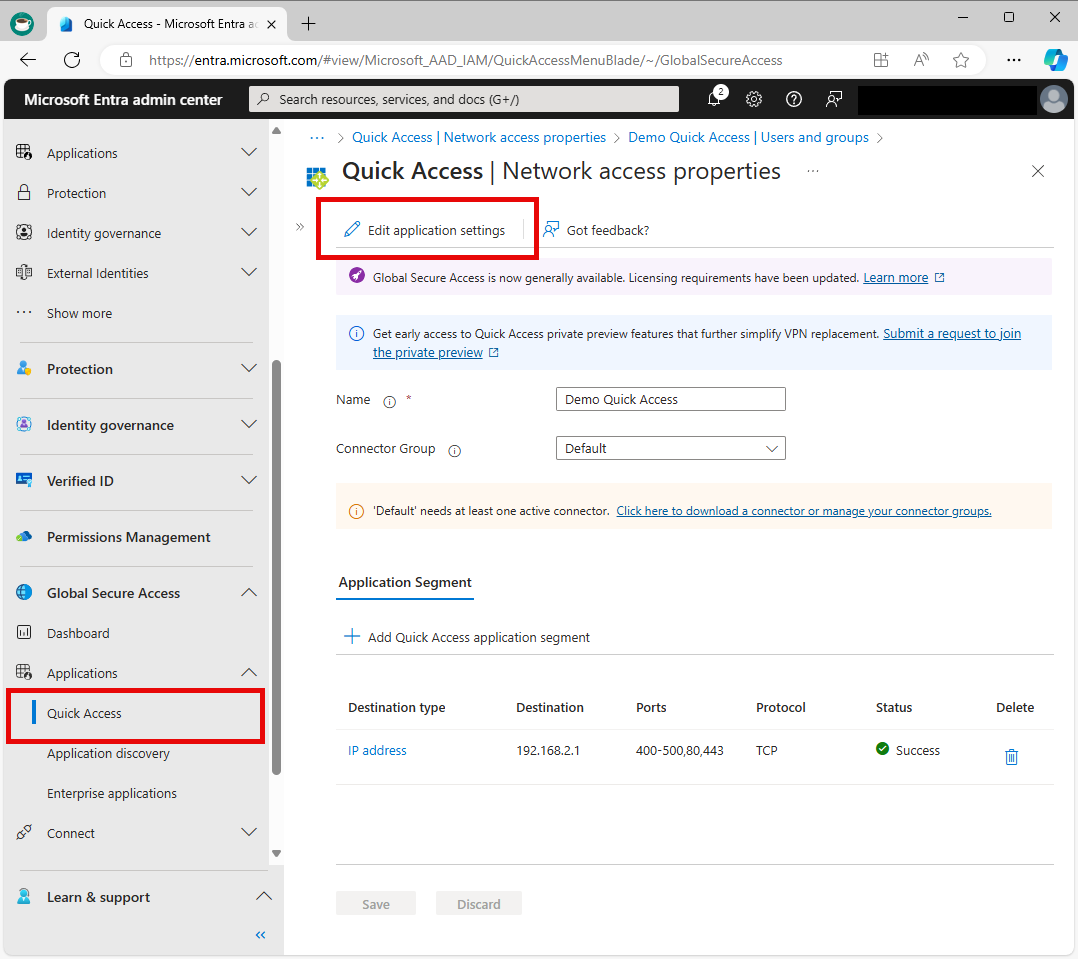
Task: Open the Global Secure Access Dashboard
Action: pos(78,633)
